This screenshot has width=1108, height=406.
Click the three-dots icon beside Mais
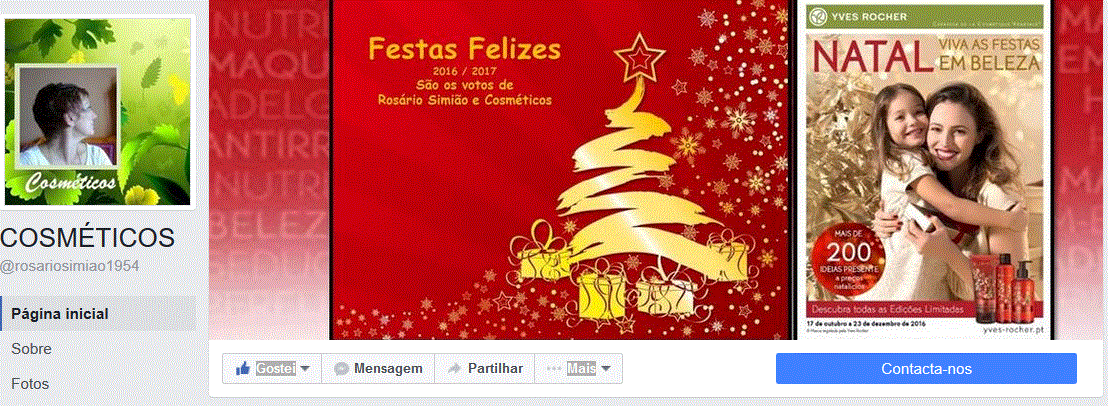click(555, 369)
